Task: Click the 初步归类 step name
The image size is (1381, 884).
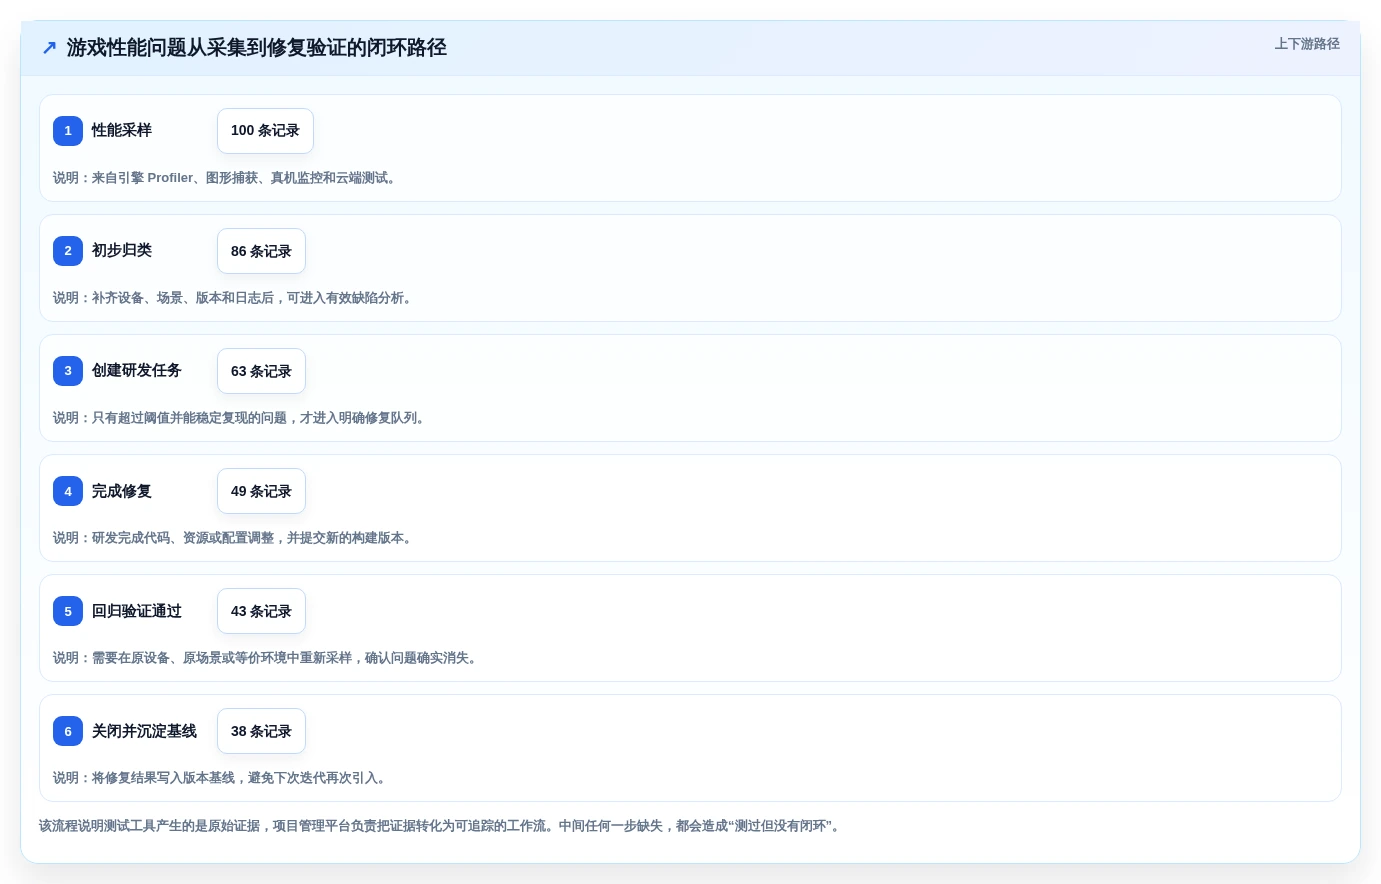Action: click(122, 250)
